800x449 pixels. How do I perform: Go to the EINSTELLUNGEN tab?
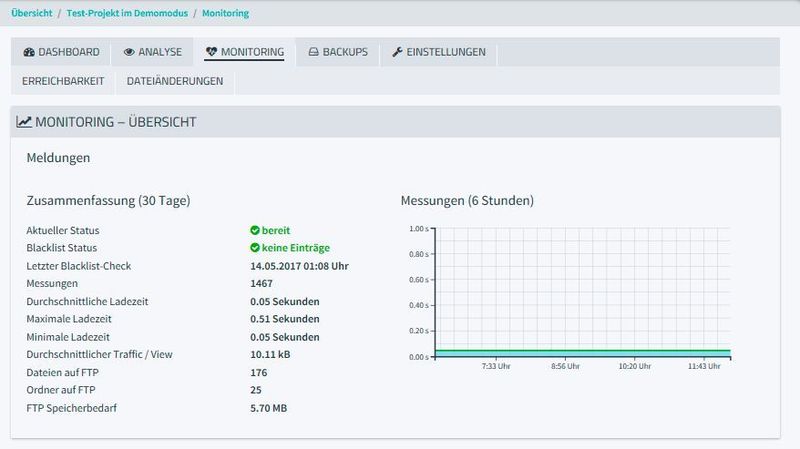pos(439,52)
